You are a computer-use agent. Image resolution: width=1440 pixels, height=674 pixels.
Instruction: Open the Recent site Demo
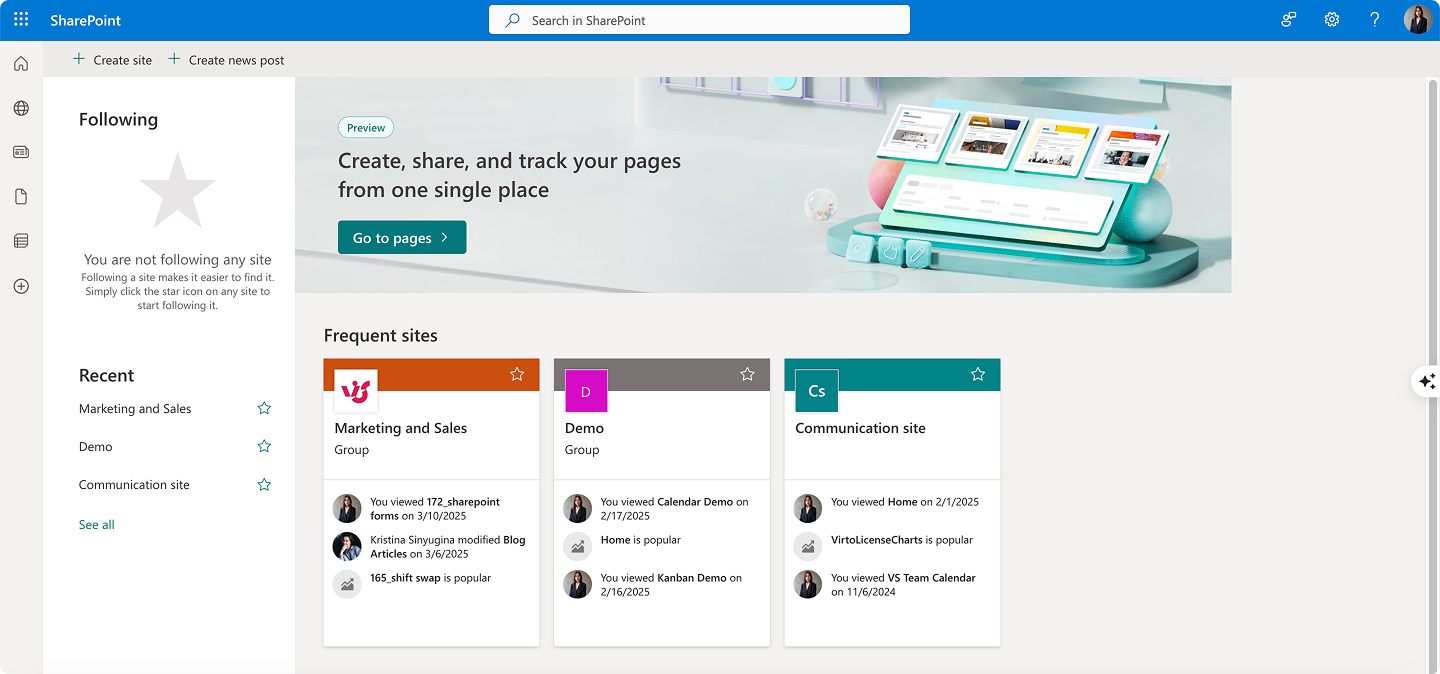point(95,446)
